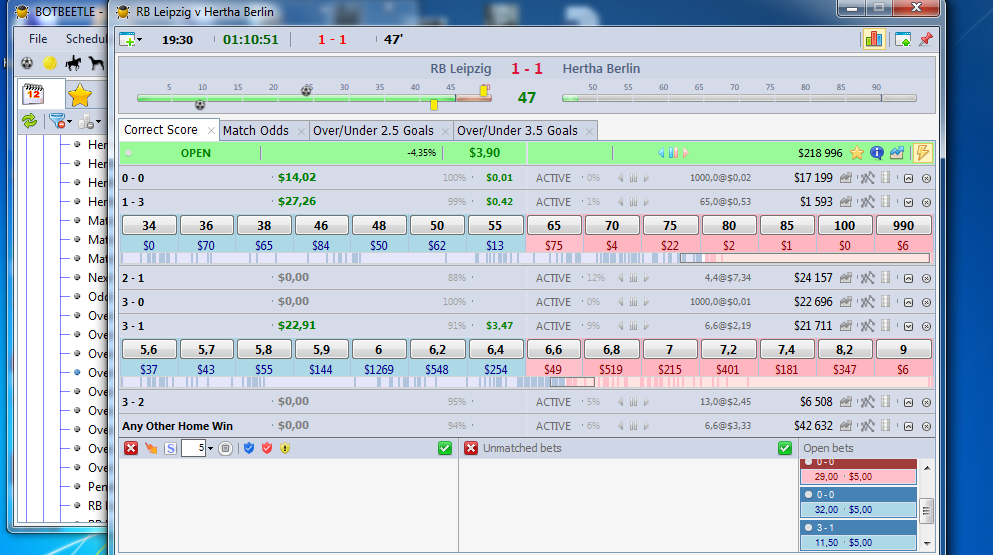Click the stake input field showing 5
Image resolution: width=993 pixels, height=555 pixels.
(x=193, y=448)
